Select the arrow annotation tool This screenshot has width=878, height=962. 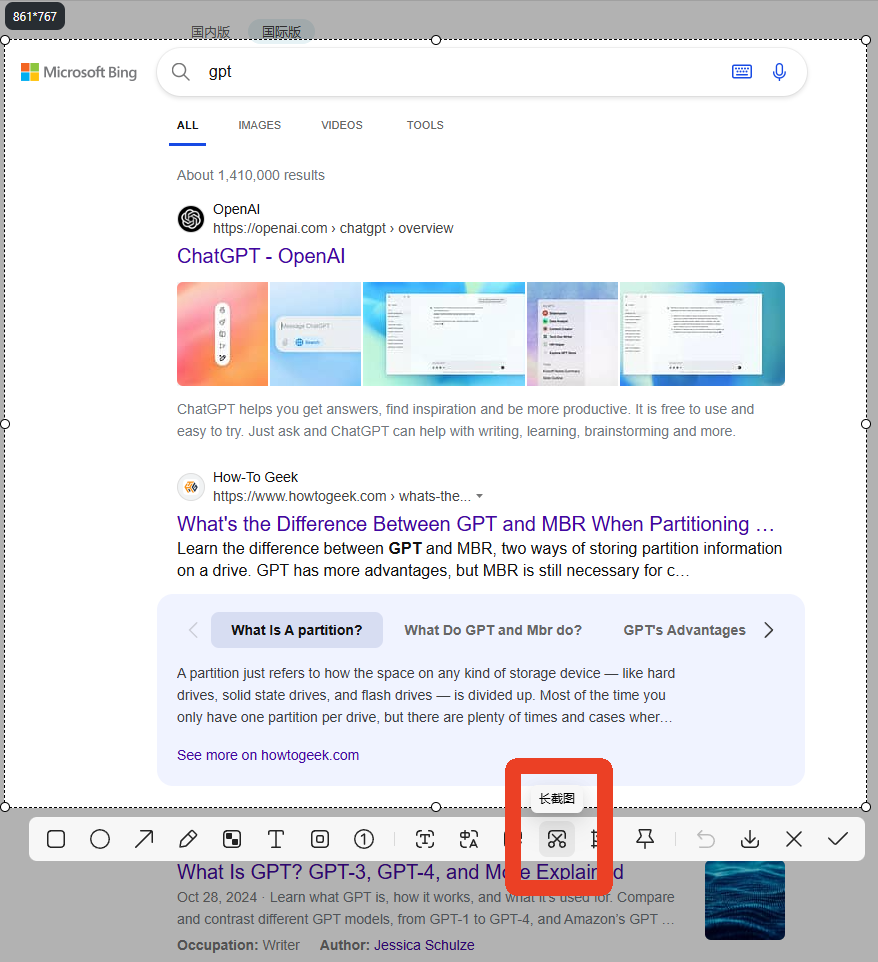[x=144, y=839]
